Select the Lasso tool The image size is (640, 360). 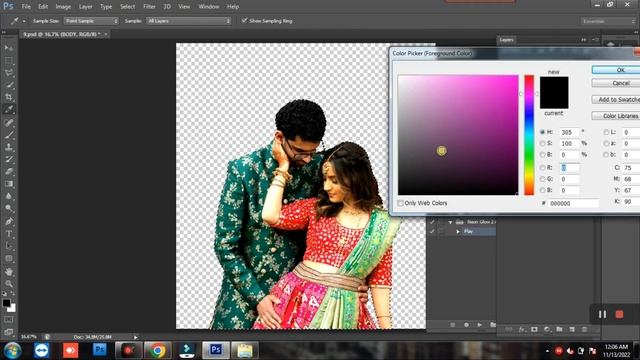[9, 73]
